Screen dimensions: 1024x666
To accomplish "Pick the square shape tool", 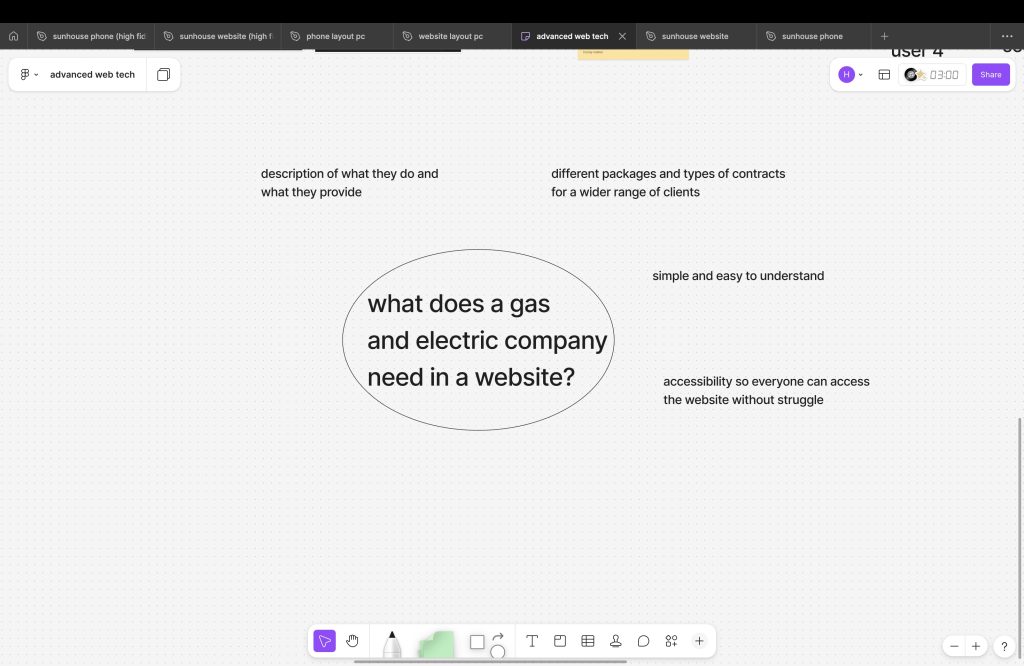I will point(477,642).
